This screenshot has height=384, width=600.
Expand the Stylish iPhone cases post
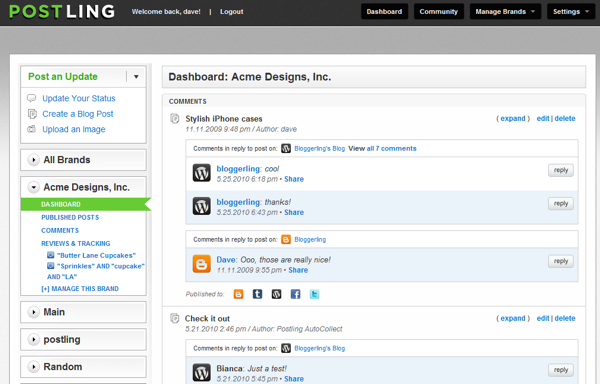[513, 119]
